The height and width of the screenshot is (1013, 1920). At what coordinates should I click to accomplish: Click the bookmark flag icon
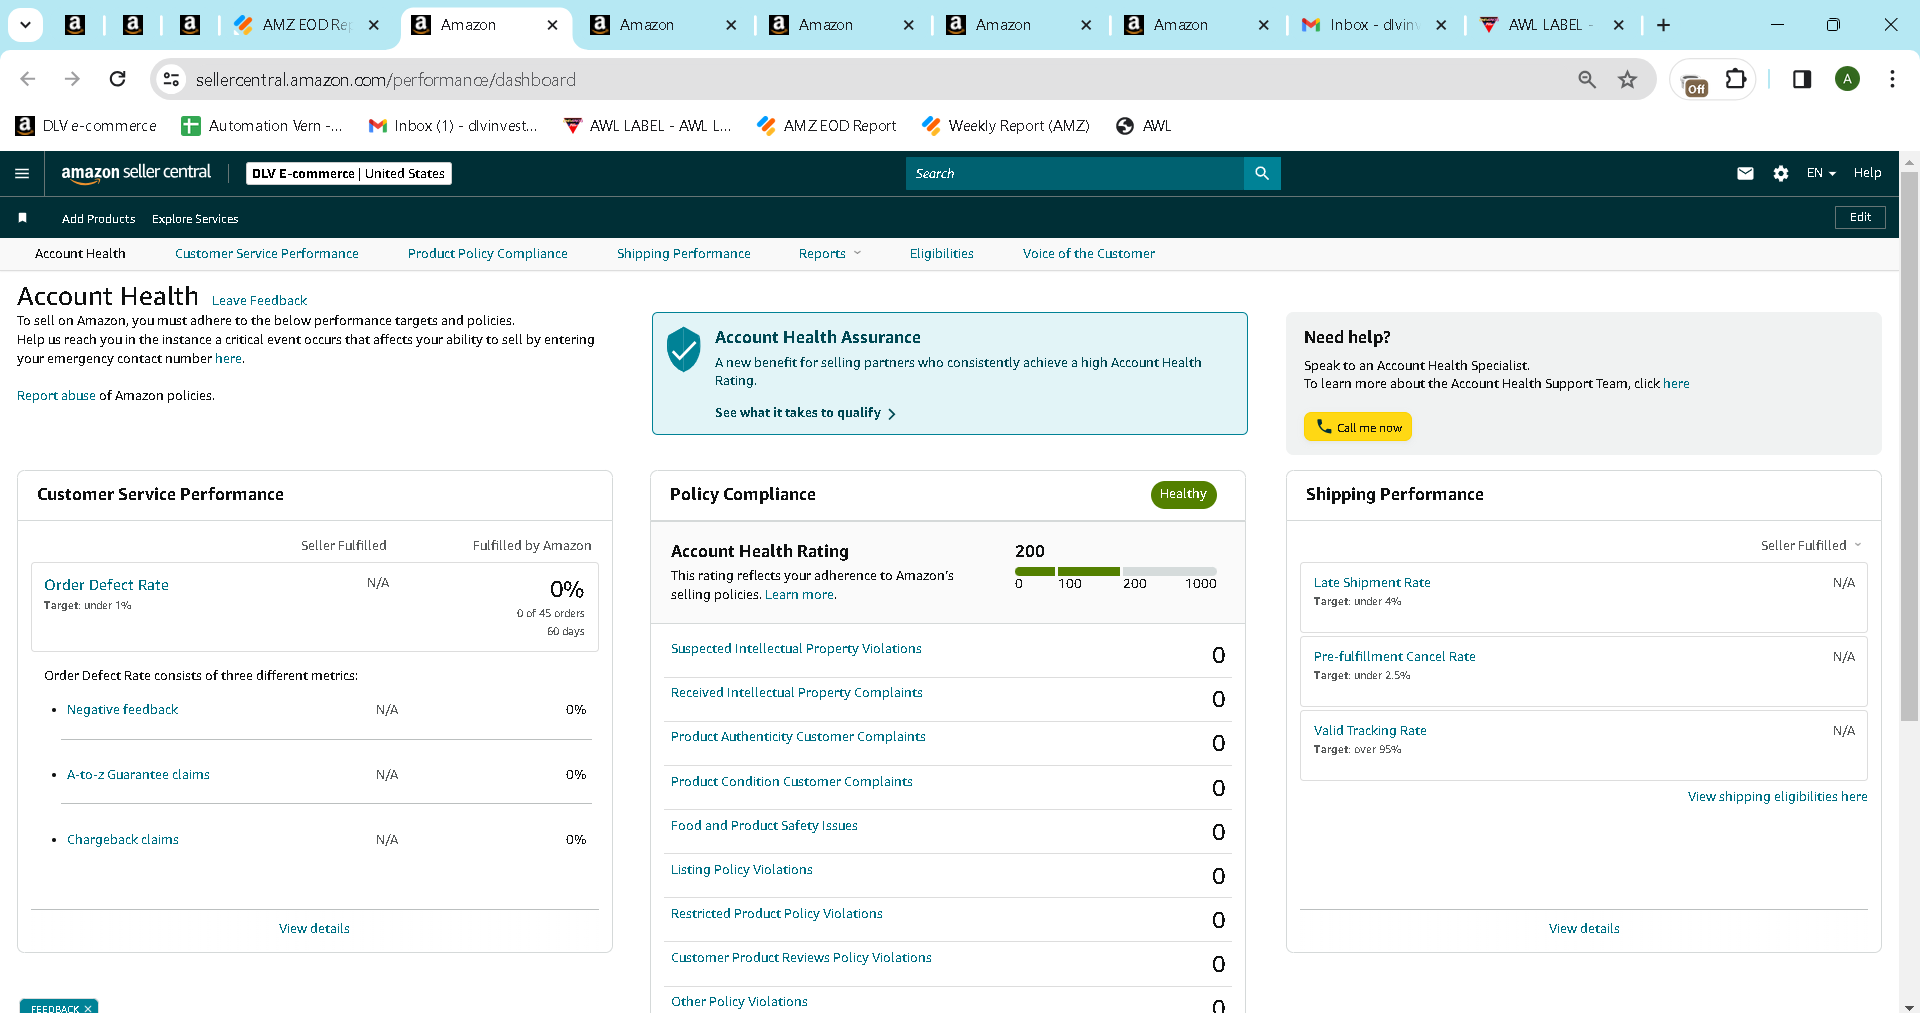22,218
